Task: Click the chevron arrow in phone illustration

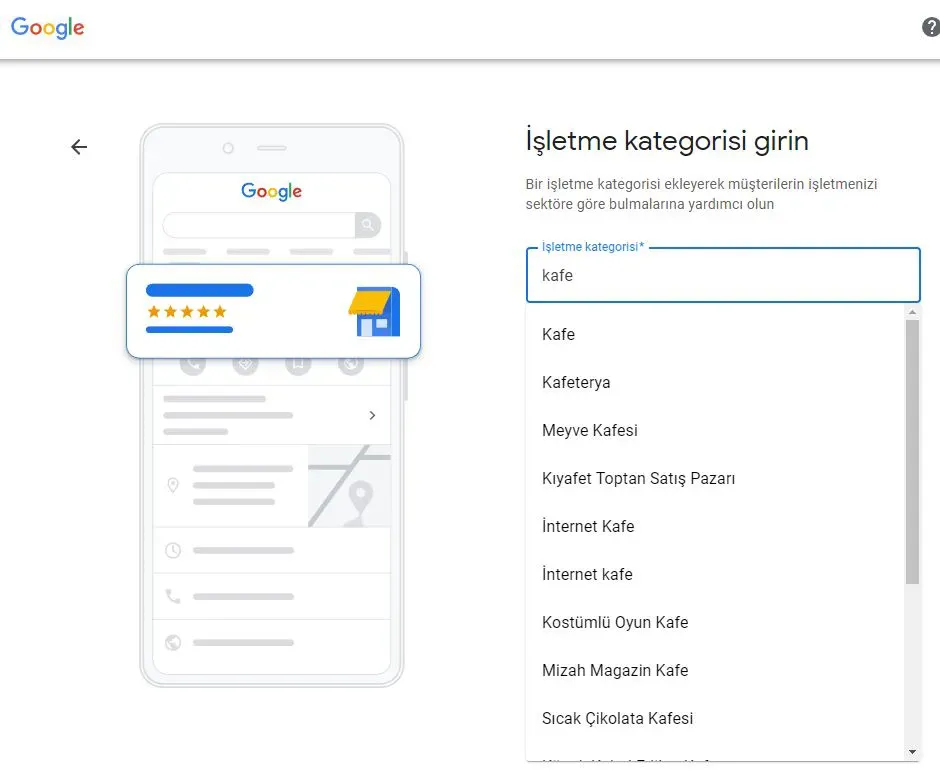Action: (372, 415)
